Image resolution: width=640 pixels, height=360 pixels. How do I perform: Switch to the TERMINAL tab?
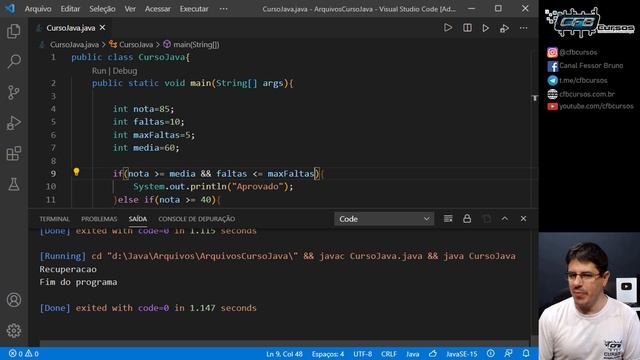pyautogui.click(x=54, y=219)
